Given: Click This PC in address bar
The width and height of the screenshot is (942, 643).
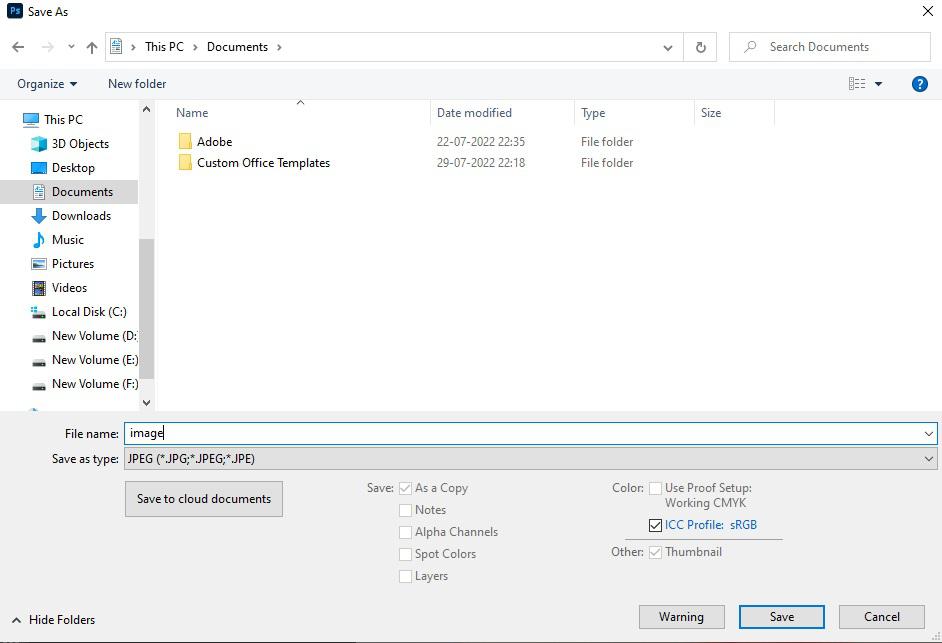Looking at the screenshot, I should (164, 47).
